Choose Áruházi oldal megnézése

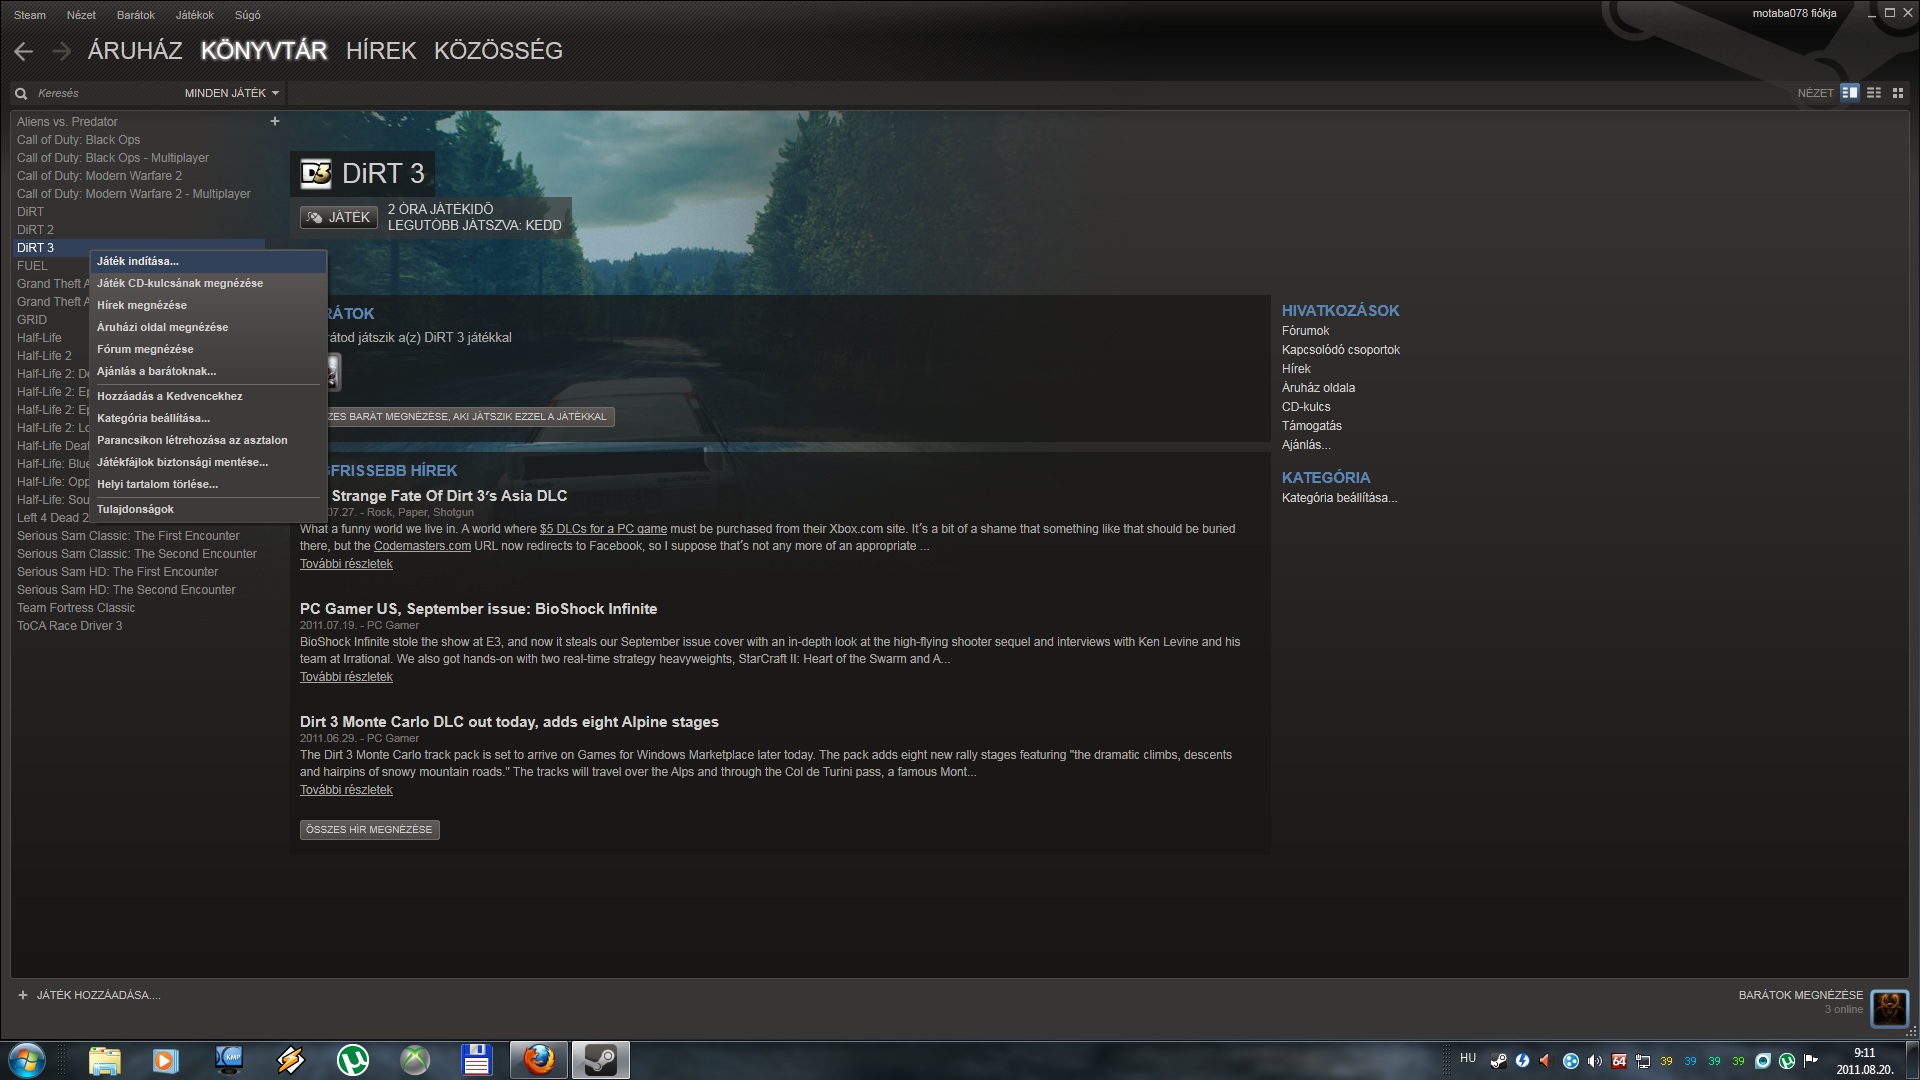click(208, 327)
